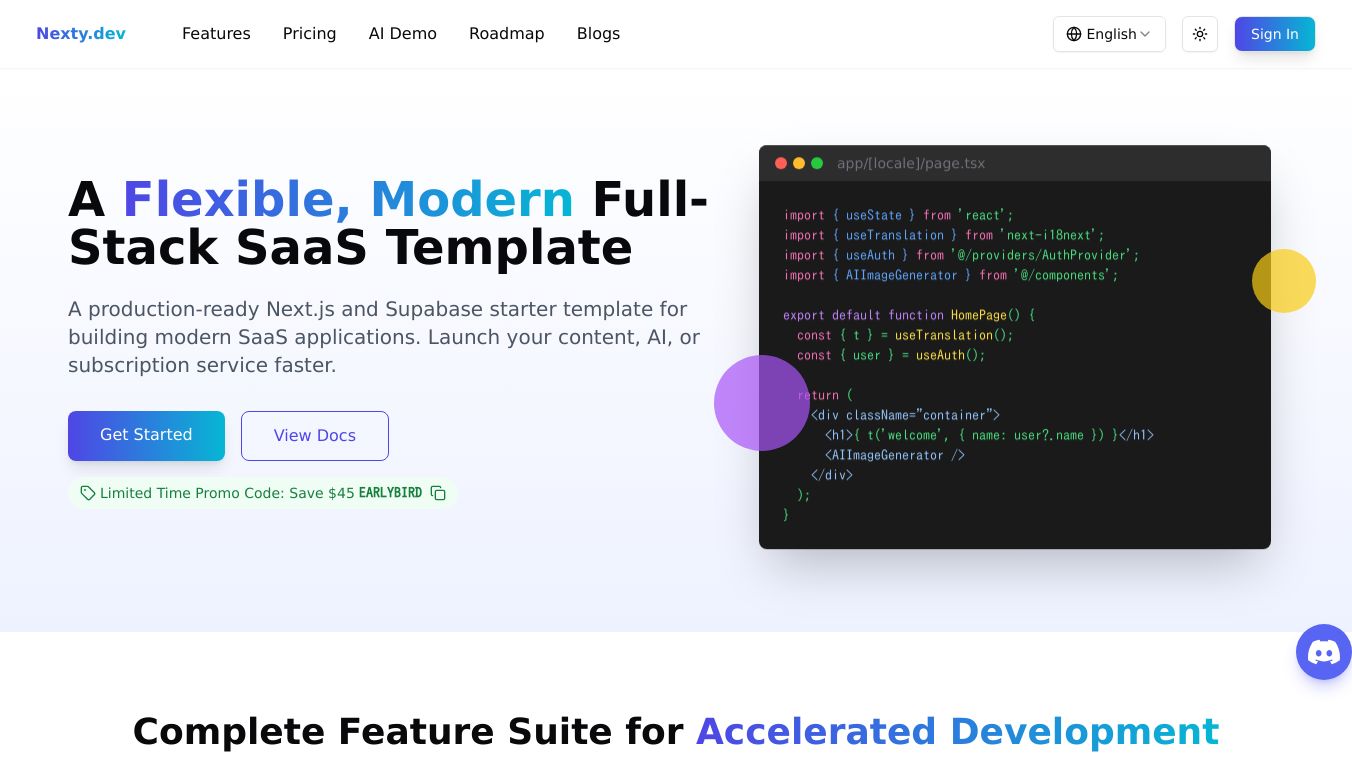1352x760 pixels.
Task: Click the yellow dot in code window
Action: click(799, 163)
